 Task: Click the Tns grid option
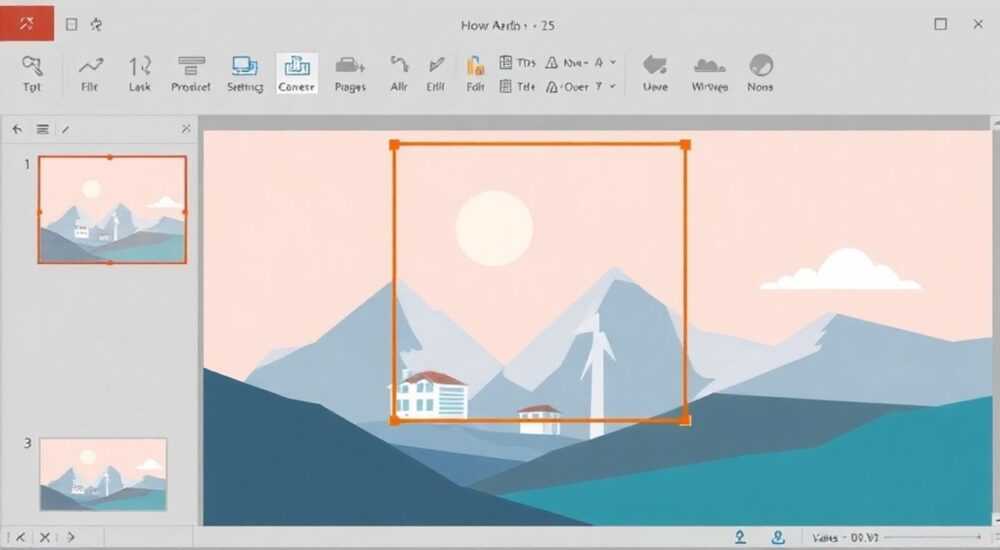point(517,63)
